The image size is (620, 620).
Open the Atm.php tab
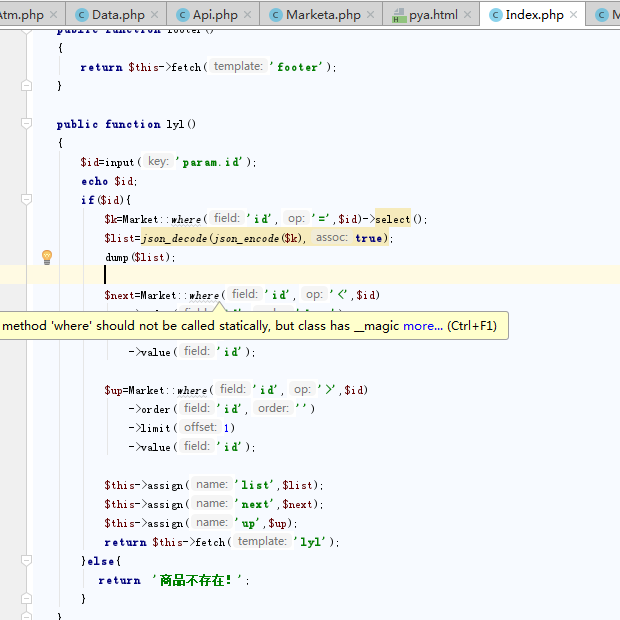[x=21, y=15]
